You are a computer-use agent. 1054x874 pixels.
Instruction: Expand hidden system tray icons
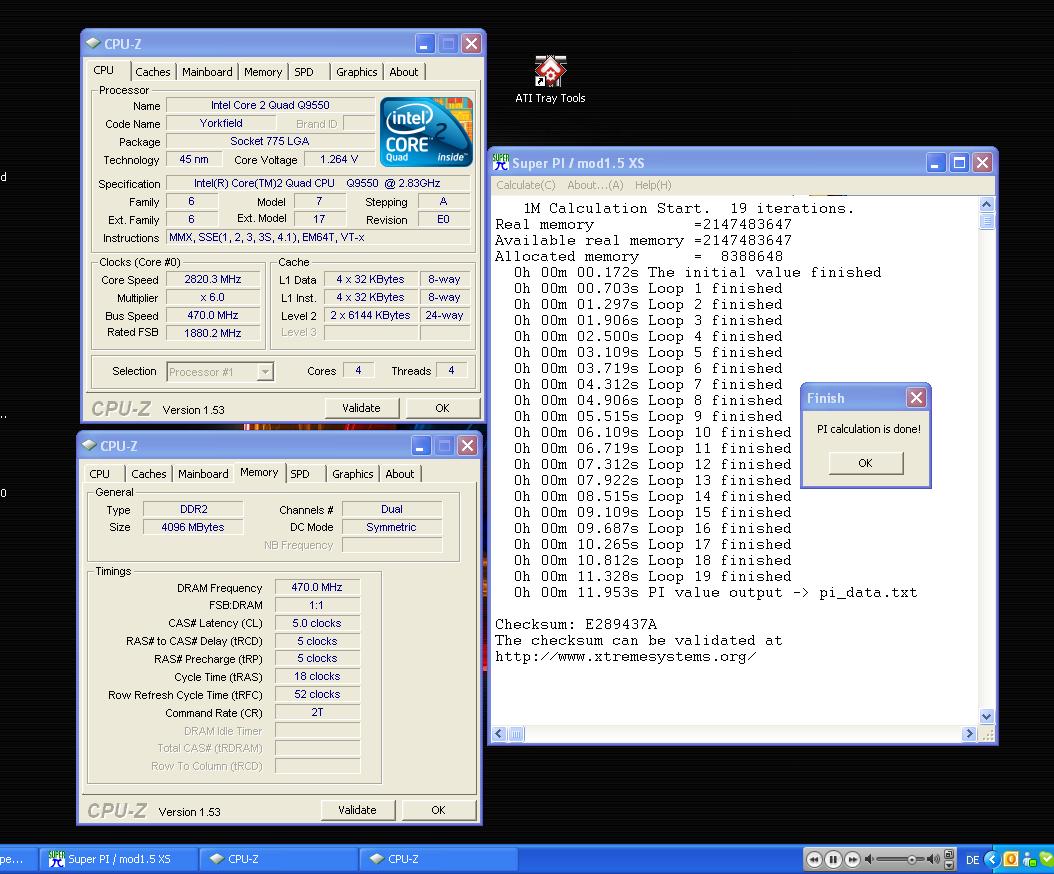point(992,859)
